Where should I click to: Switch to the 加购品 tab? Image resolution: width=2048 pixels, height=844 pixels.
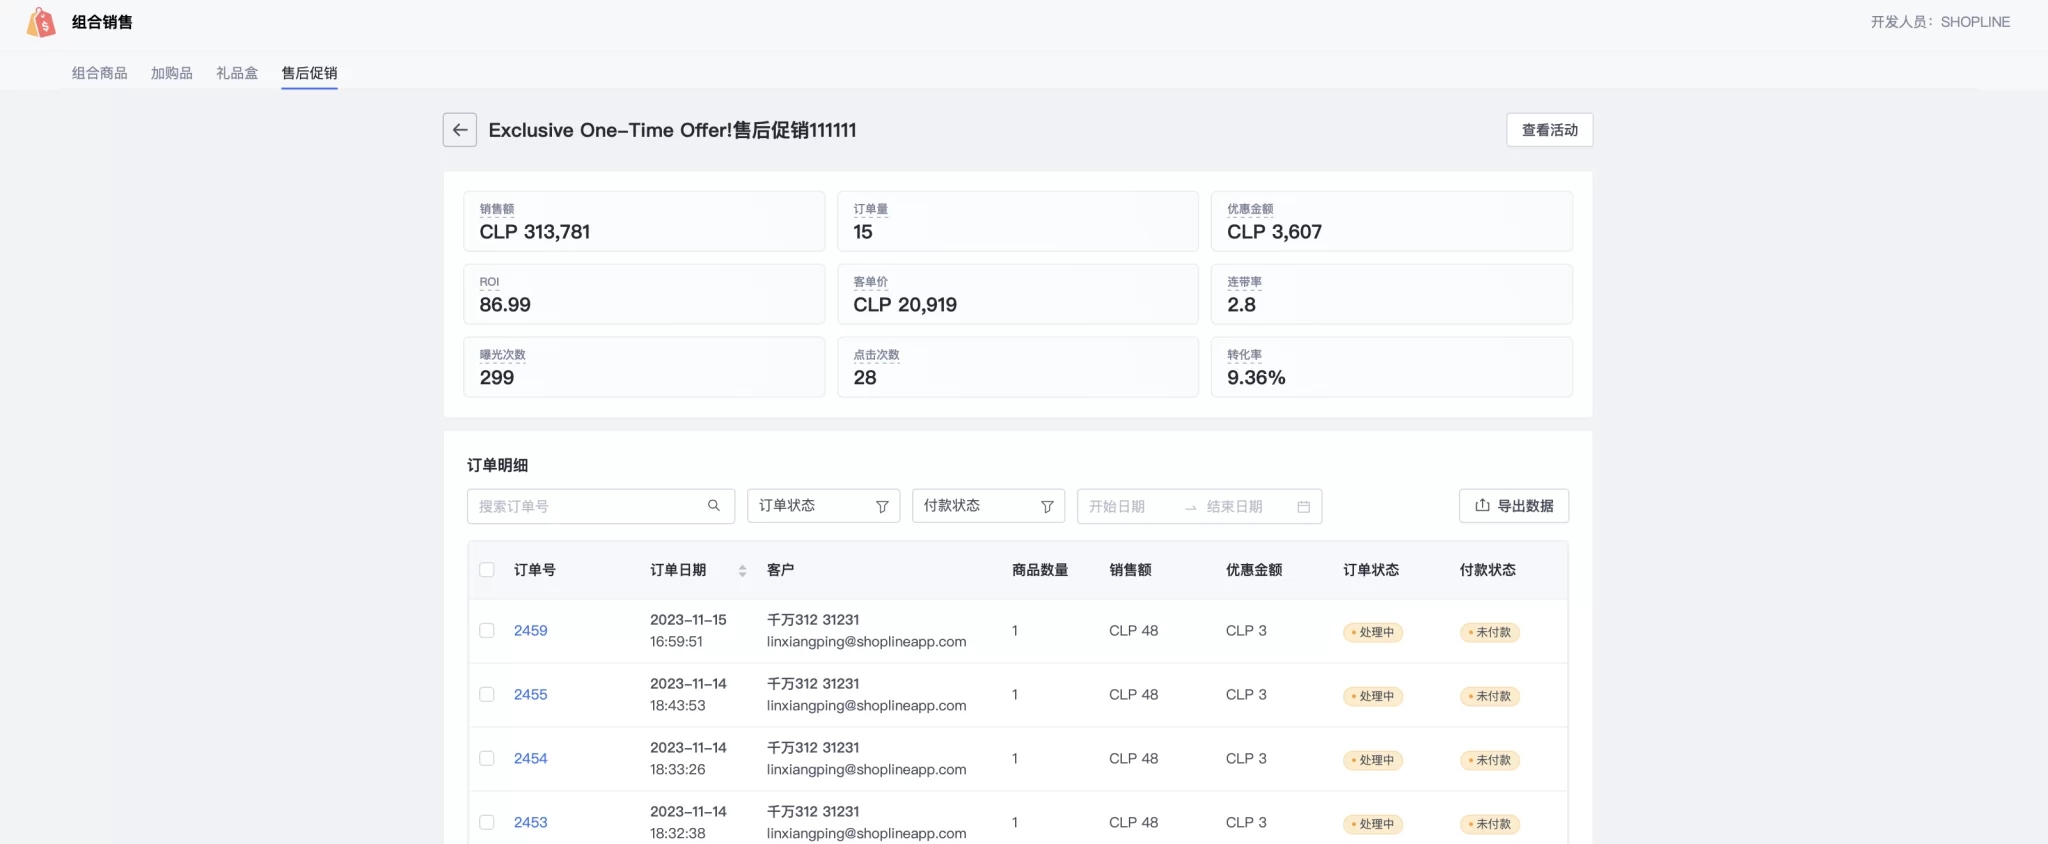(172, 73)
